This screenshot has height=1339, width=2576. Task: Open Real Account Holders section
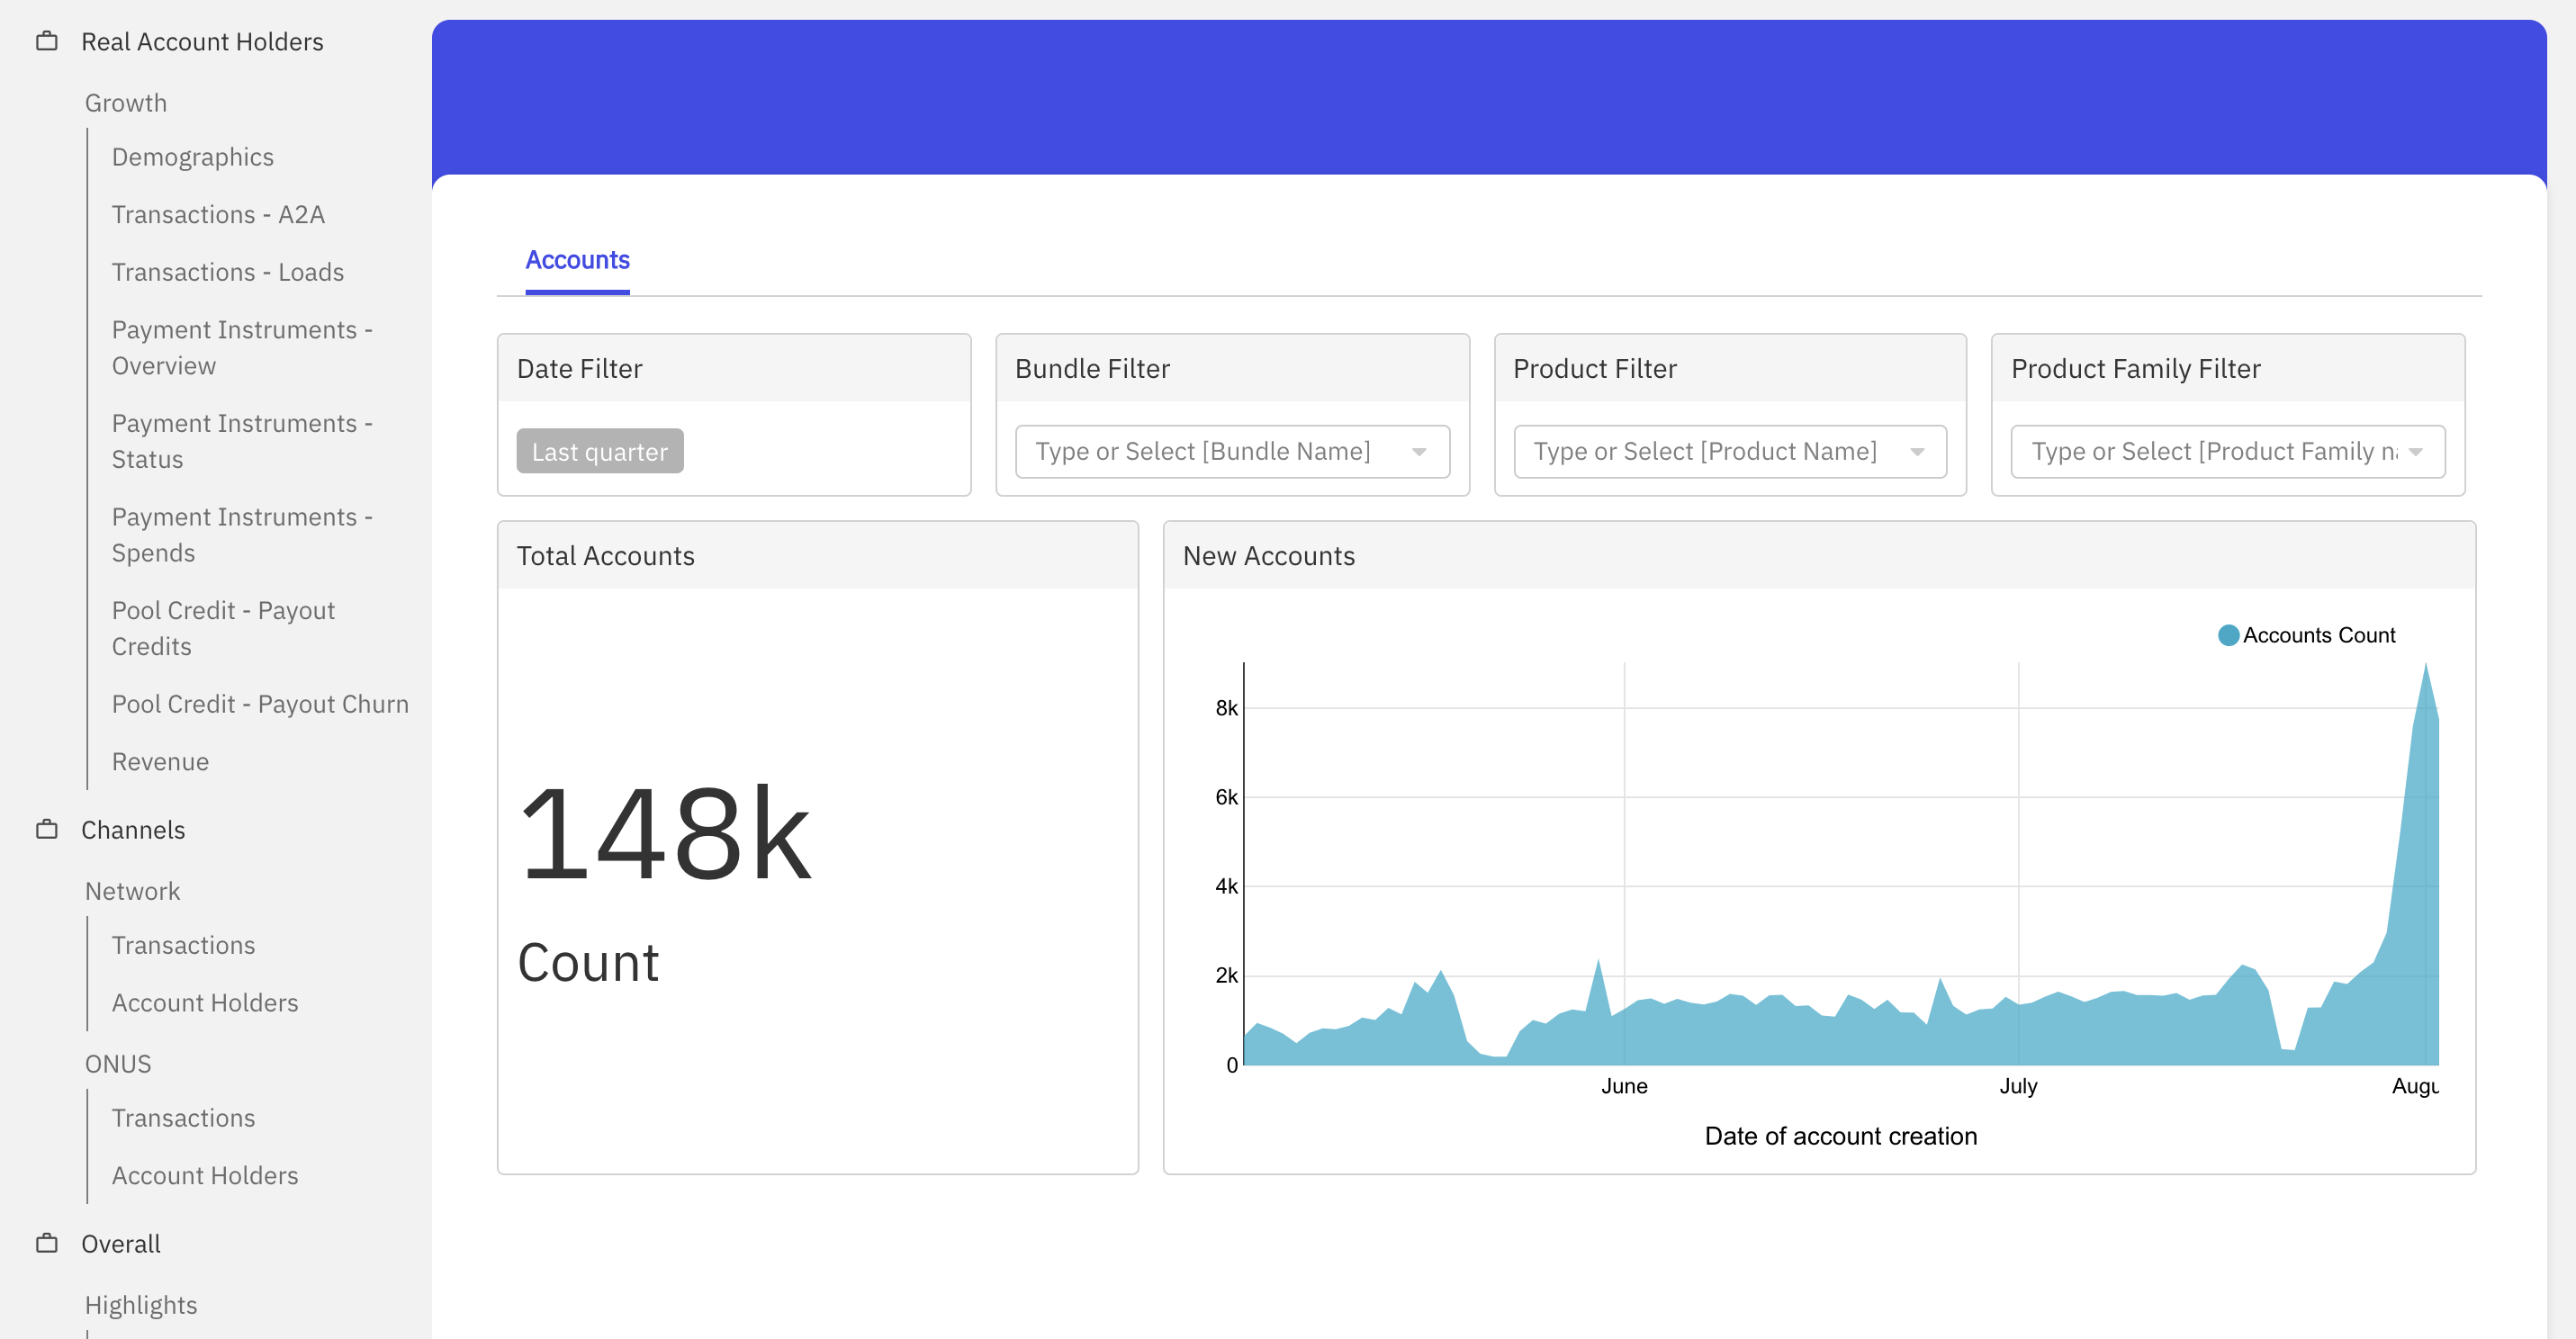(x=202, y=42)
